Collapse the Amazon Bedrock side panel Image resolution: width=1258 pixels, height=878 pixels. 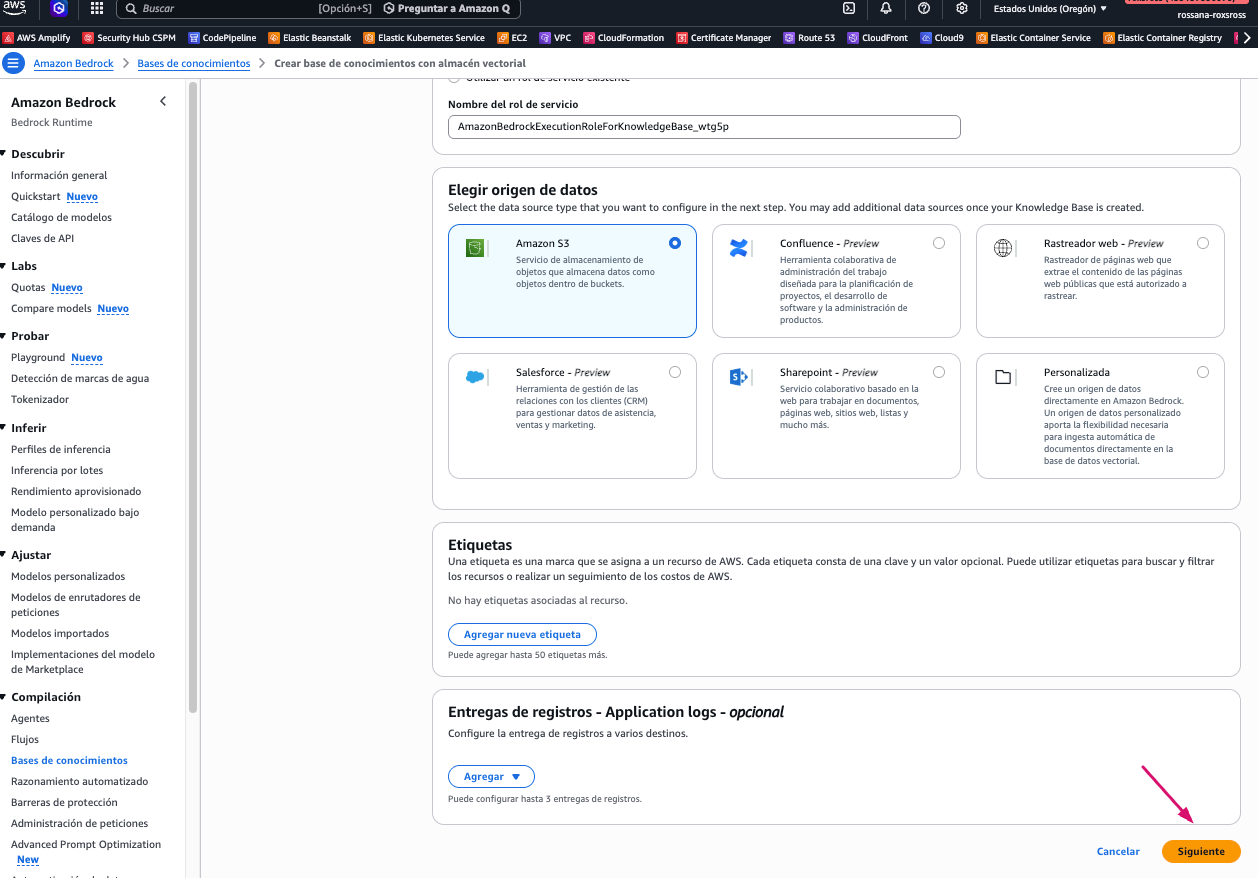coord(163,102)
